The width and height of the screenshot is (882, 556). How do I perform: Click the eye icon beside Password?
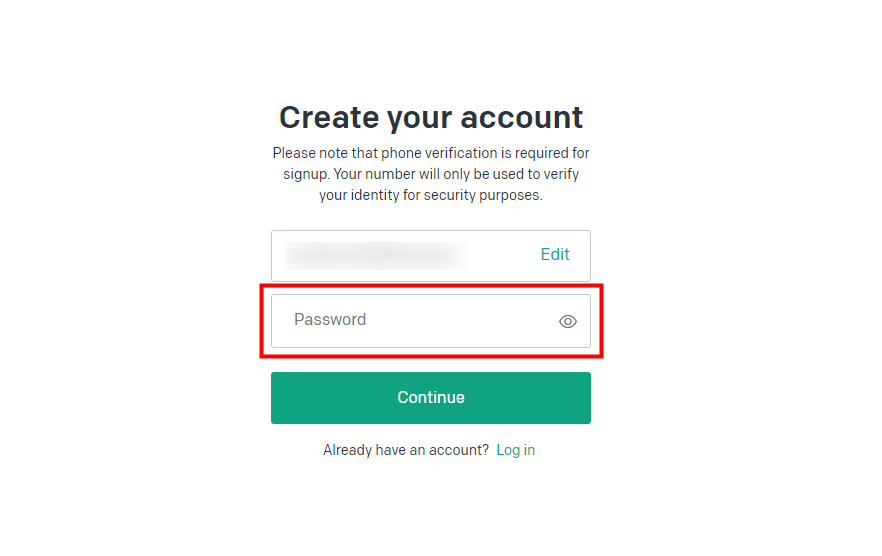pyautogui.click(x=568, y=321)
